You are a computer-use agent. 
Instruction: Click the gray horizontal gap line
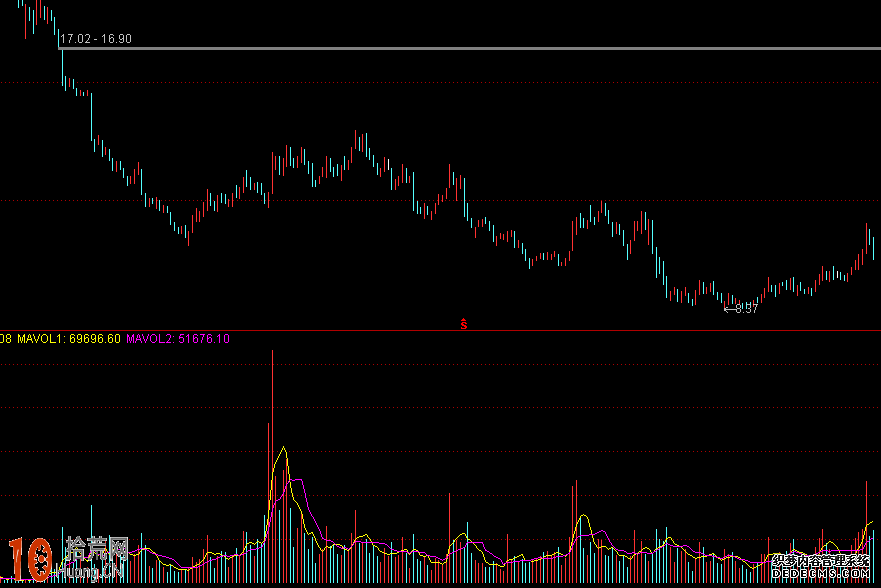470,48
